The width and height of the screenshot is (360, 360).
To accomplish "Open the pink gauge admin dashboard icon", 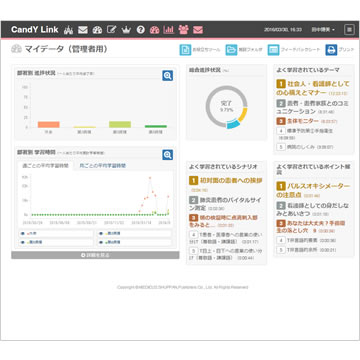I will tap(155, 30).
